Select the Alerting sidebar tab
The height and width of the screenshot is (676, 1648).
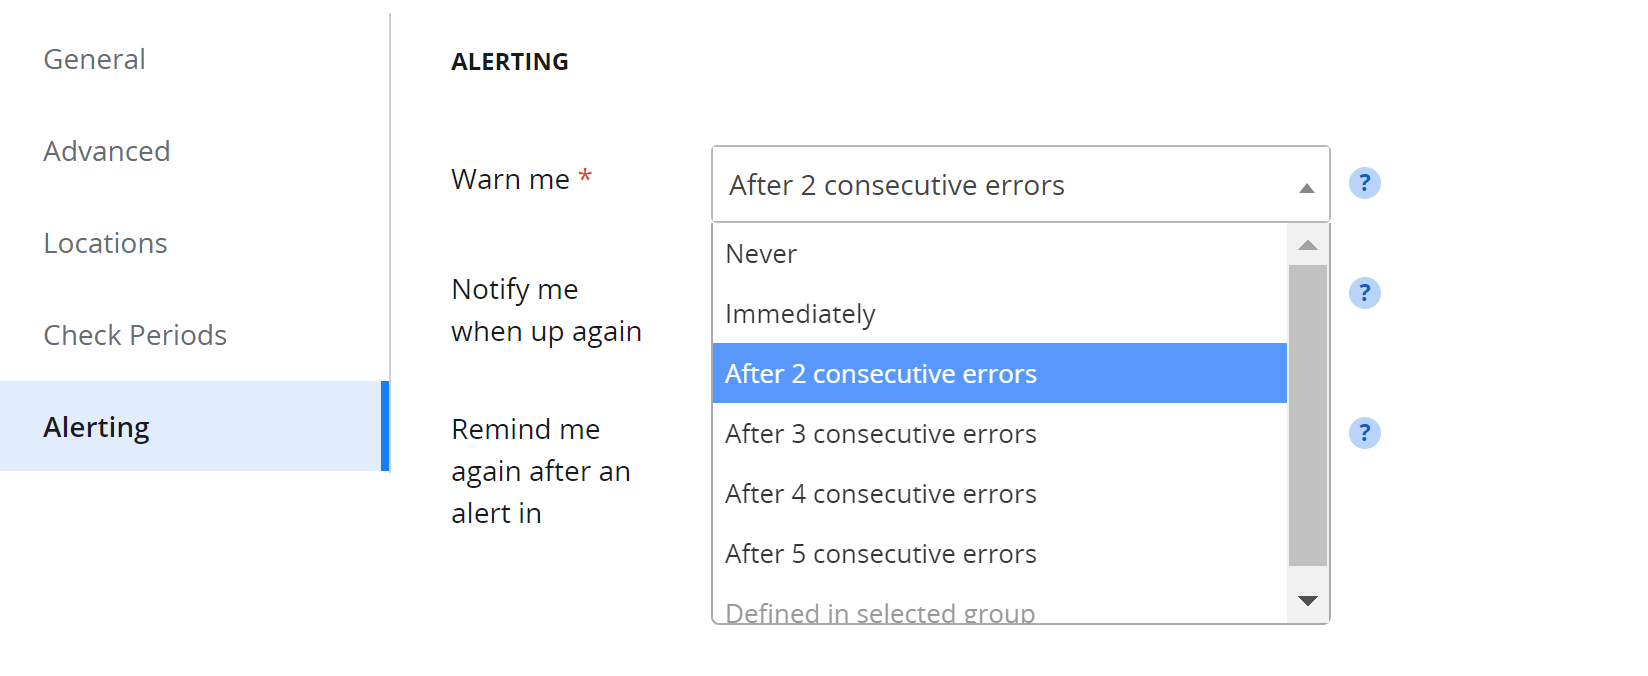(x=97, y=428)
